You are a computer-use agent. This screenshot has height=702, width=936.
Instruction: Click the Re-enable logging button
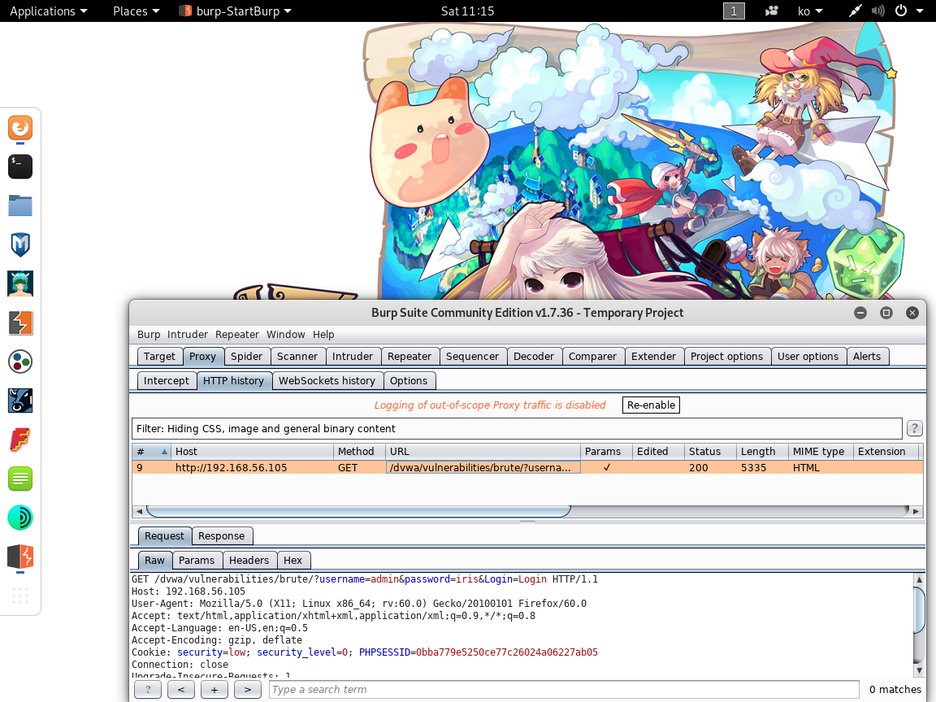651,405
